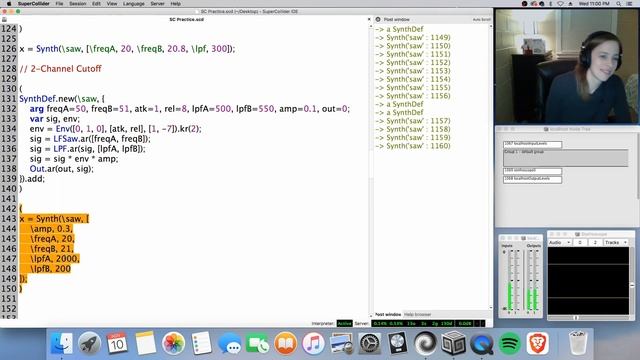
Task: Open Photos app from the dock
Action: coord(173,343)
